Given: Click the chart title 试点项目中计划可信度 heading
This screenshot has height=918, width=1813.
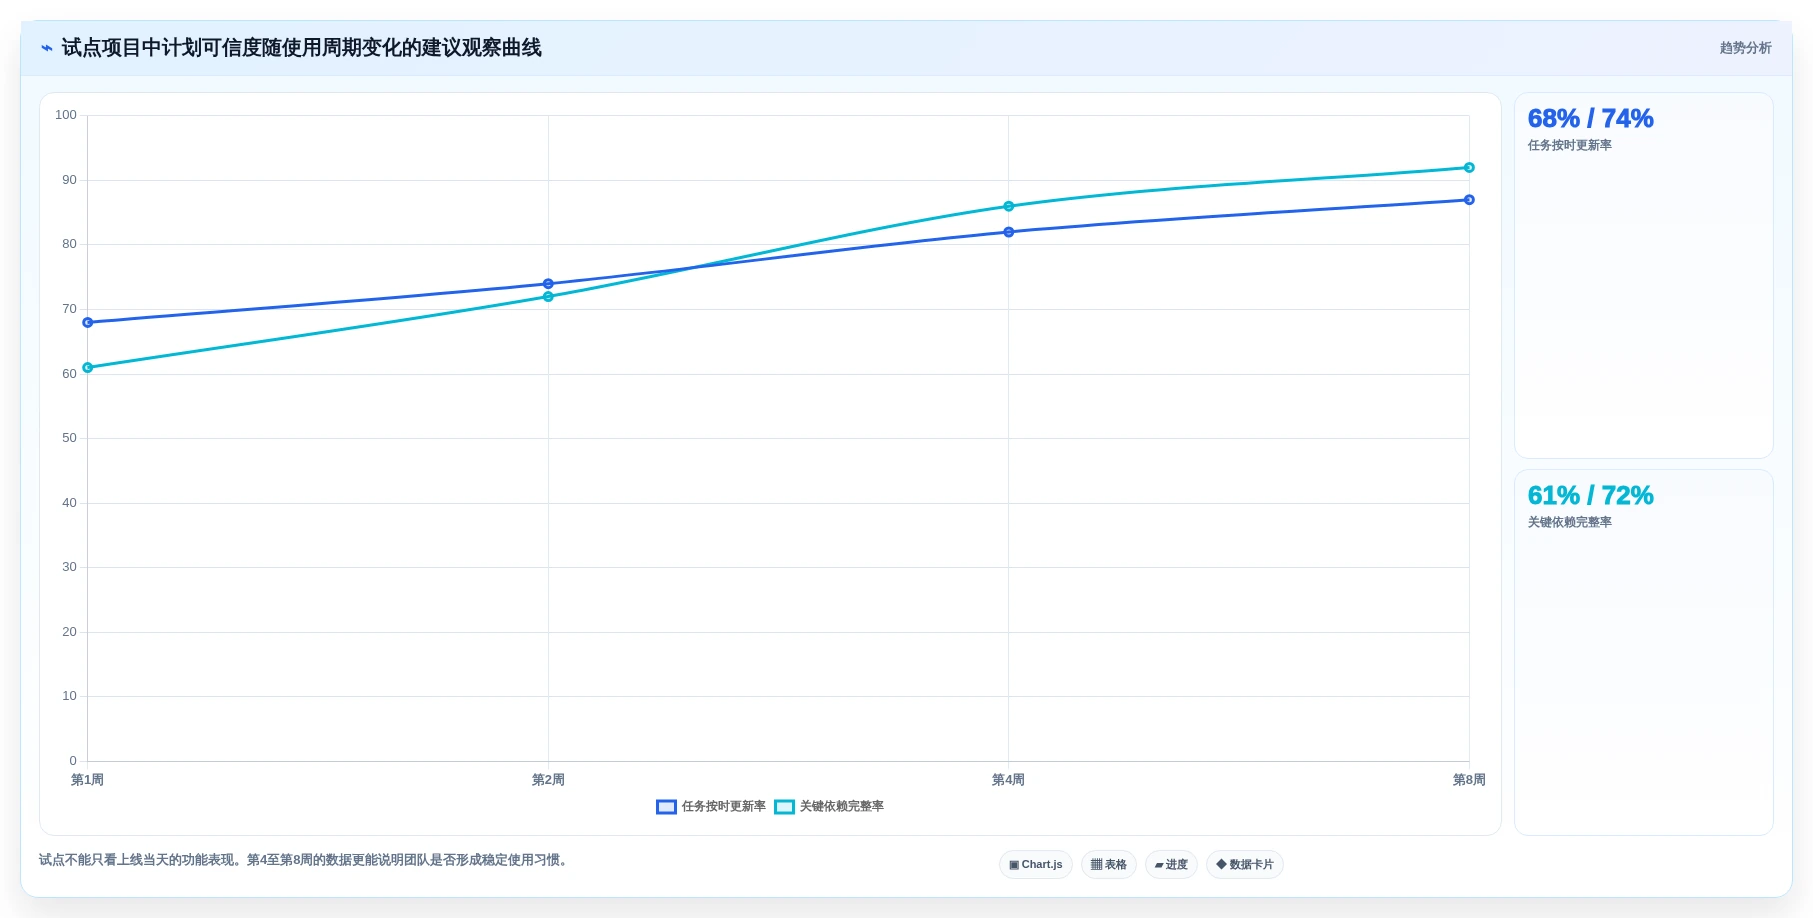Looking at the screenshot, I should click(301, 48).
